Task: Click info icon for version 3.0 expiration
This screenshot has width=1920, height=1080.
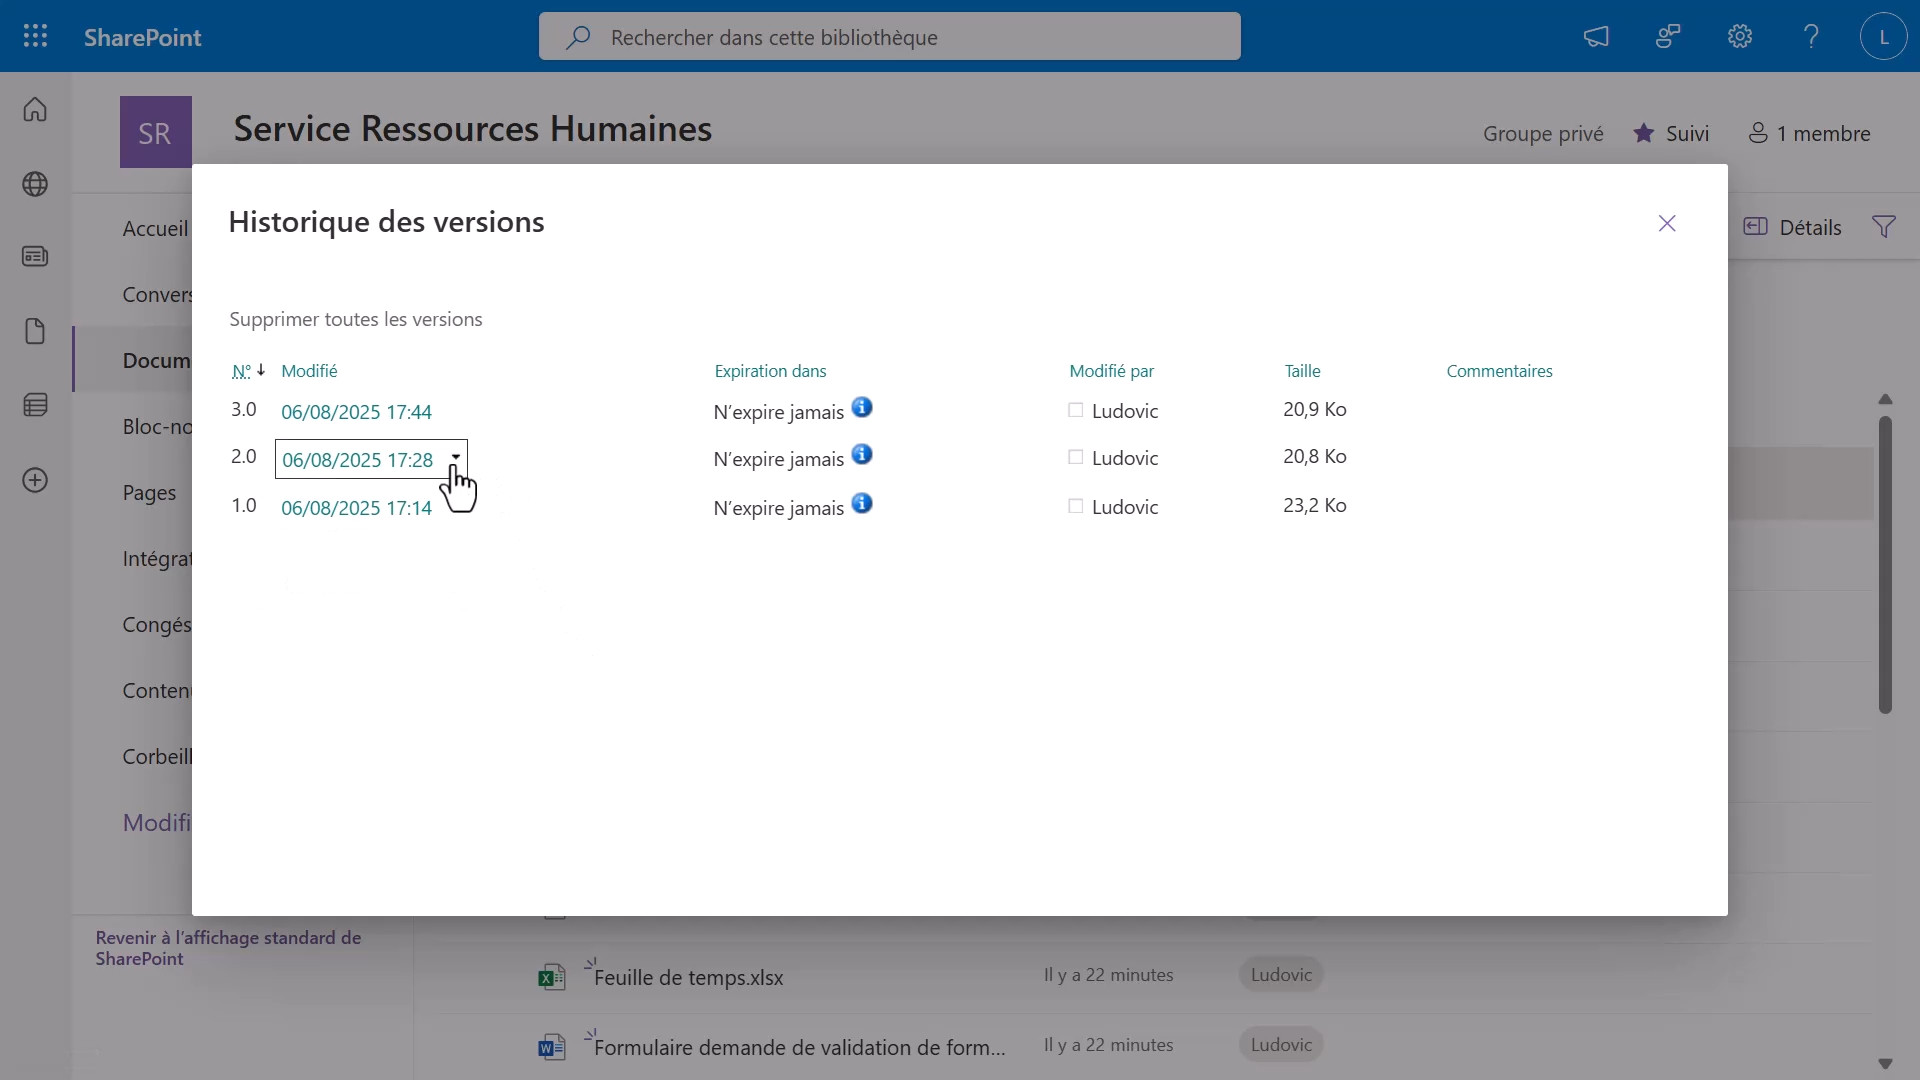Action: (862, 408)
